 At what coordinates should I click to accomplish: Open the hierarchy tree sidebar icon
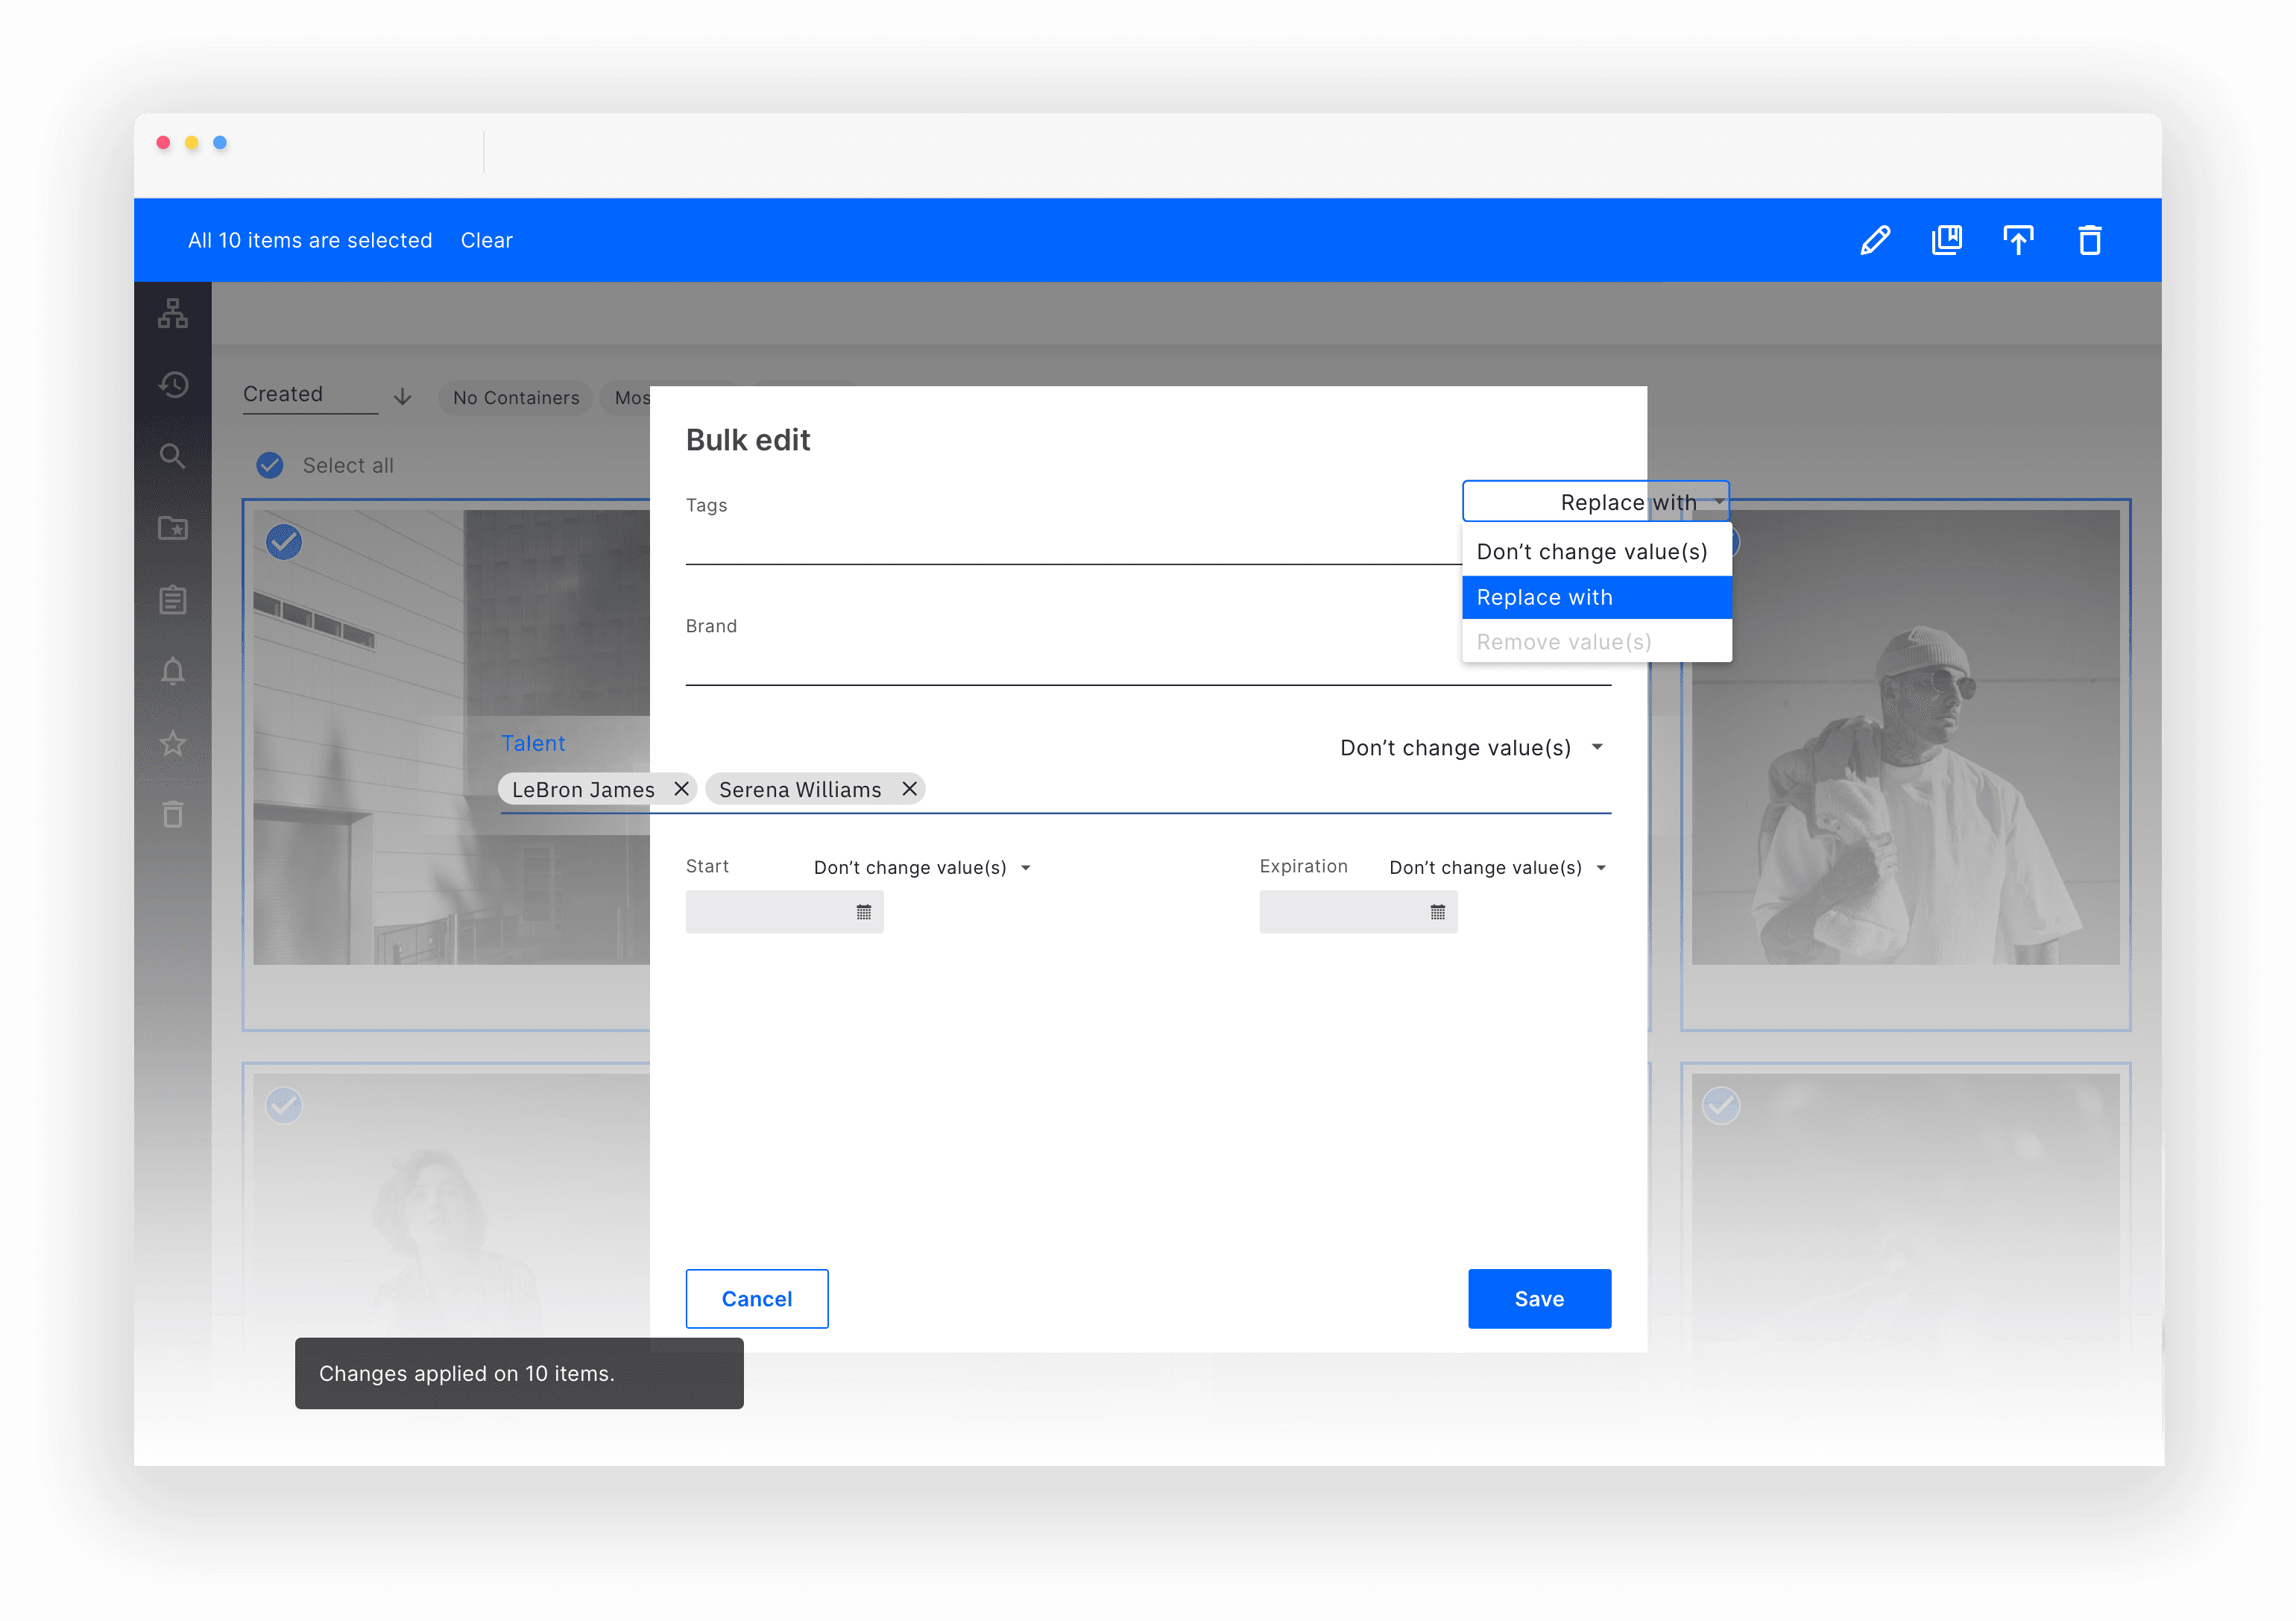[x=173, y=313]
